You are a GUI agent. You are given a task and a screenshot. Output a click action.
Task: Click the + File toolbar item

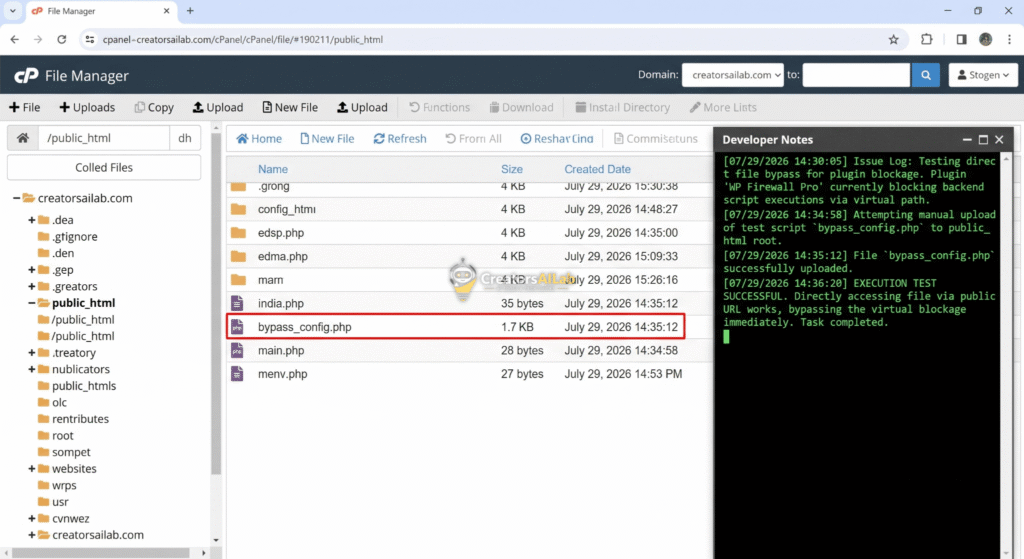coord(24,107)
